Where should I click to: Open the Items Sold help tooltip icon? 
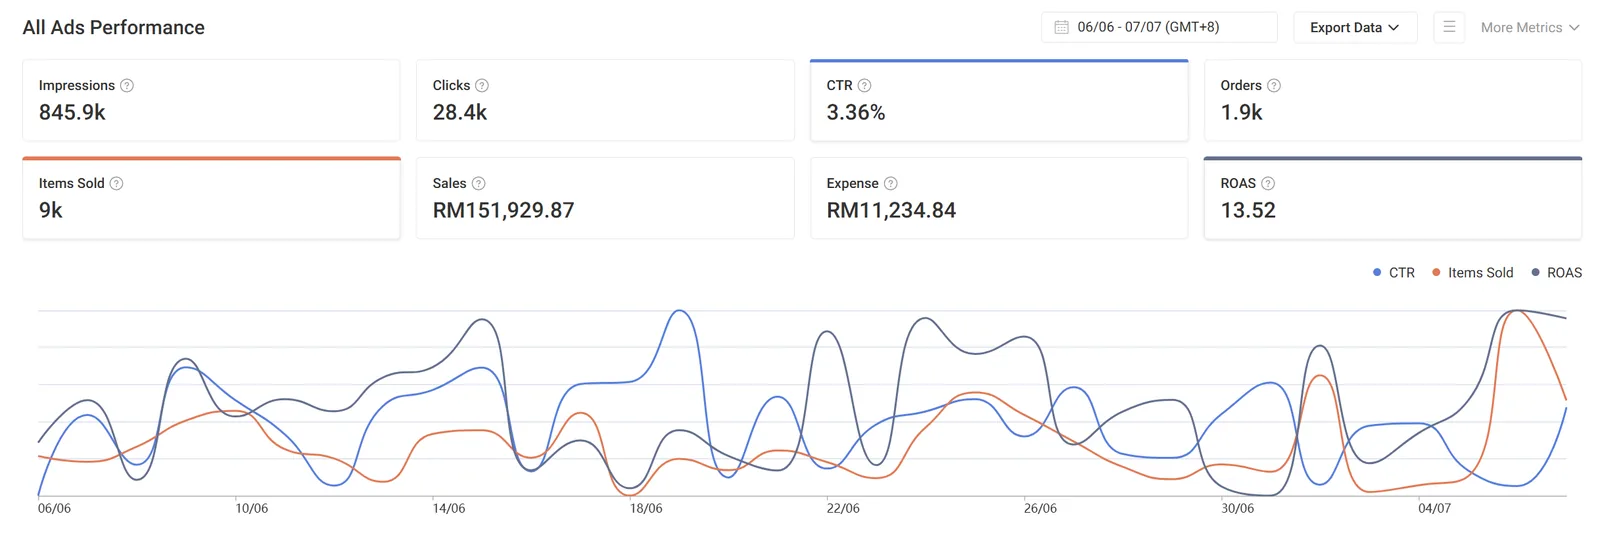pos(116,184)
